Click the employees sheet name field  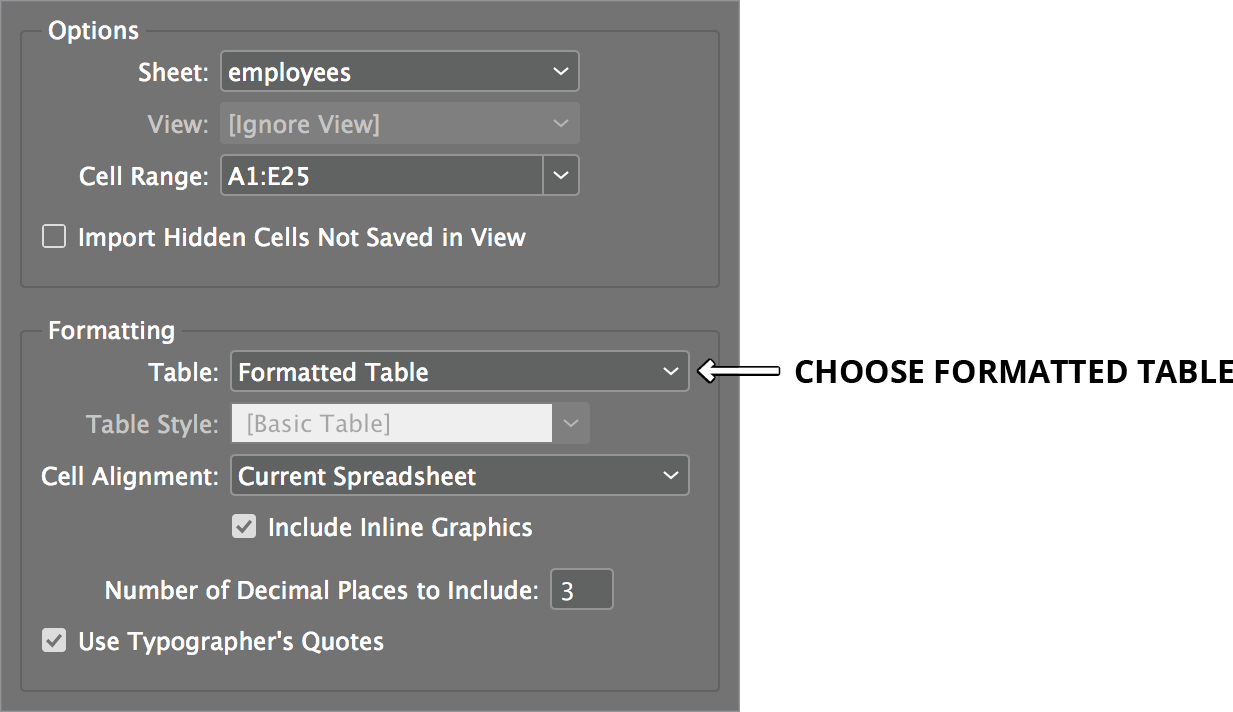tap(290, 71)
